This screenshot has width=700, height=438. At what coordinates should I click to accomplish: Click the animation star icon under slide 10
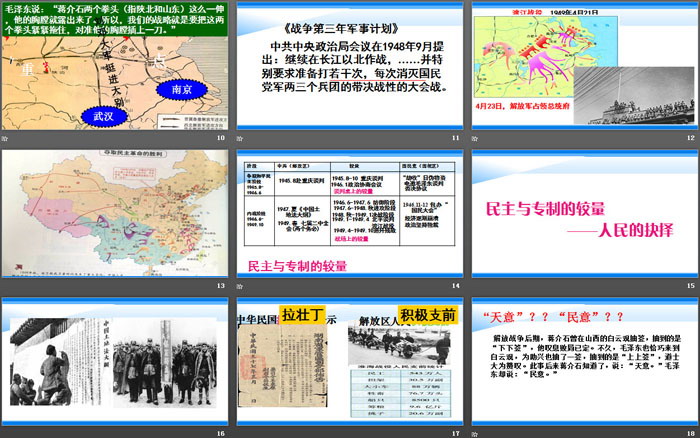[x=5, y=138]
